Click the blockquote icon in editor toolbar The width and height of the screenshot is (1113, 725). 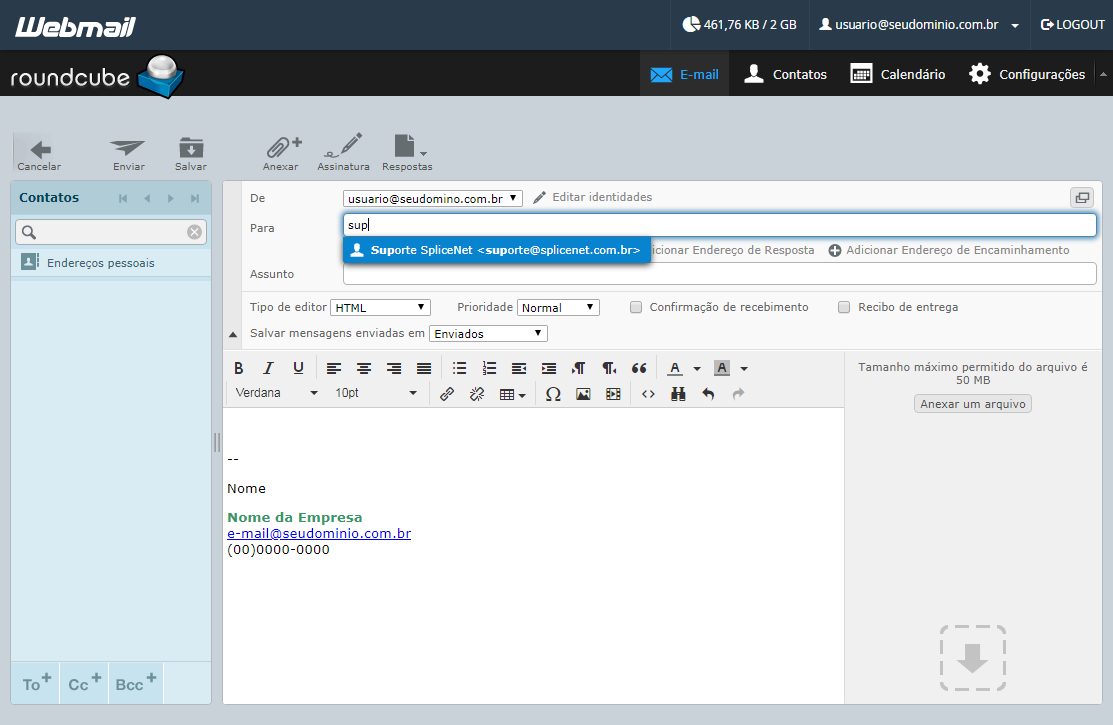click(x=639, y=368)
